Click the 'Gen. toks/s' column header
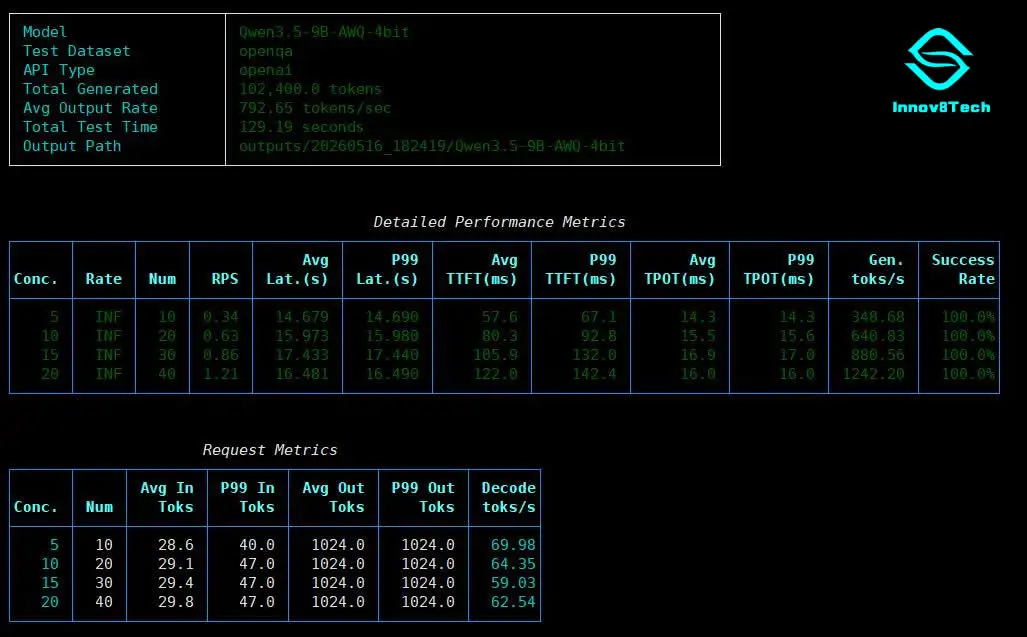 point(878,270)
